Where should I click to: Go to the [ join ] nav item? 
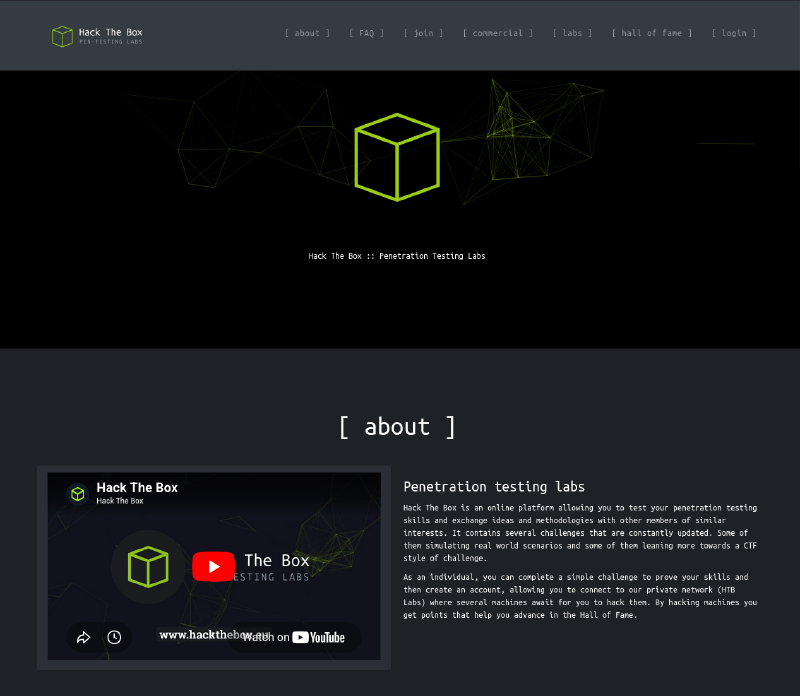[x=423, y=33]
